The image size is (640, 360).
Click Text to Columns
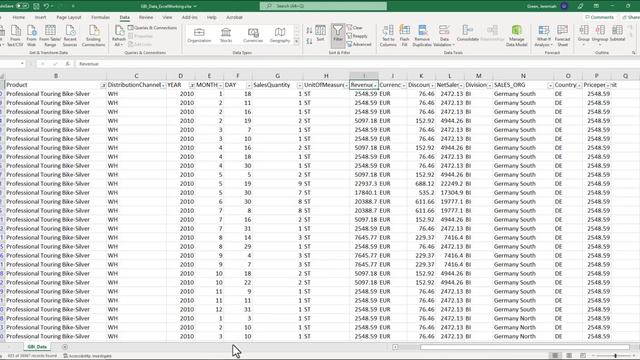click(x=388, y=36)
